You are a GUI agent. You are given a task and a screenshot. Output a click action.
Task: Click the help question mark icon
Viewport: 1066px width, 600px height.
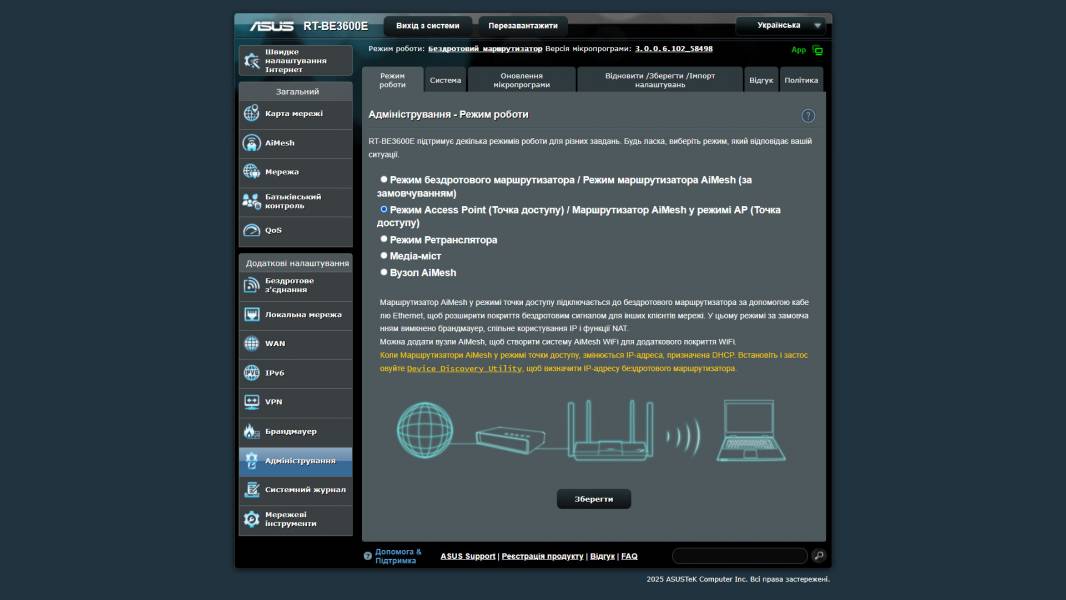point(808,116)
